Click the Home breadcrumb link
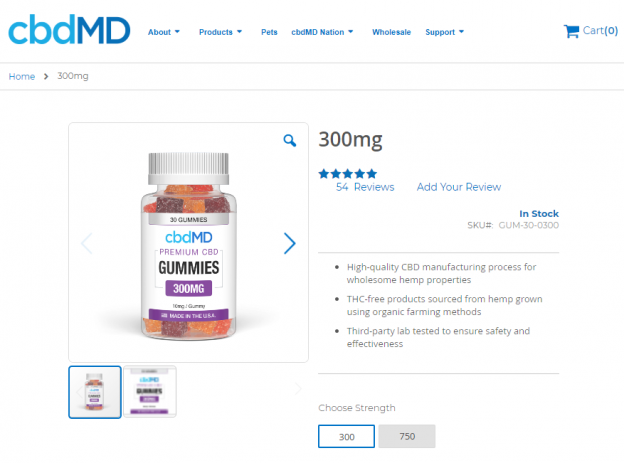 point(22,76)
